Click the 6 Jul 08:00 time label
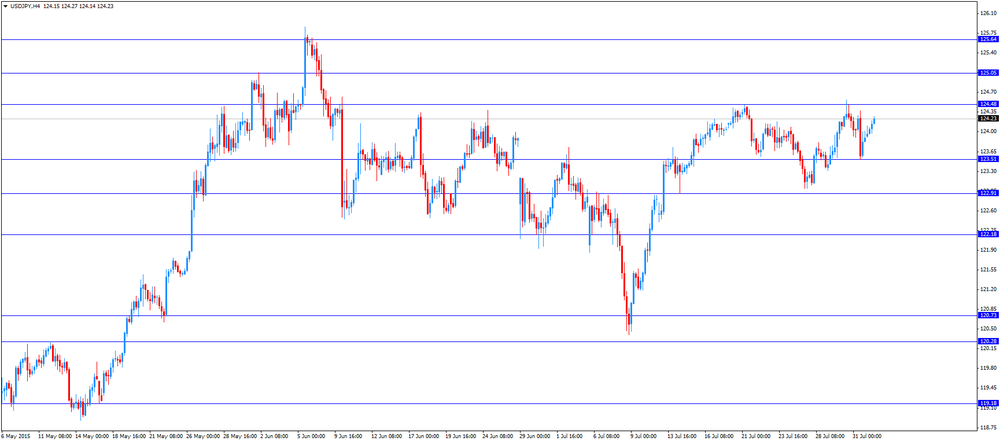This screenshot has height=441, width=1000. [608, 436]
